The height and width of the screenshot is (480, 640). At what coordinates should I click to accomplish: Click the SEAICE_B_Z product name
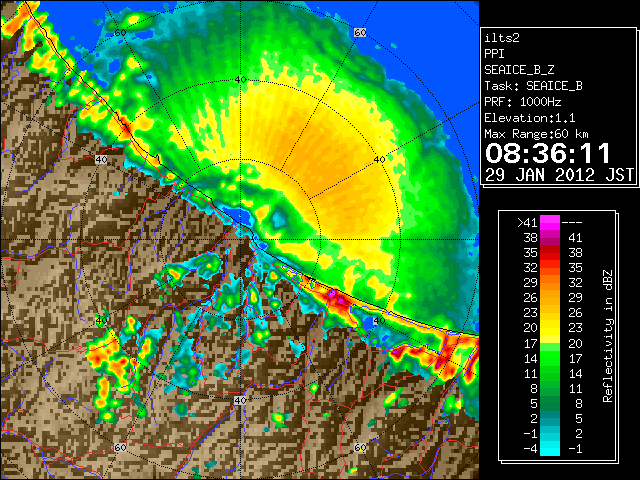pyautogui.click(x=519, y=70)
